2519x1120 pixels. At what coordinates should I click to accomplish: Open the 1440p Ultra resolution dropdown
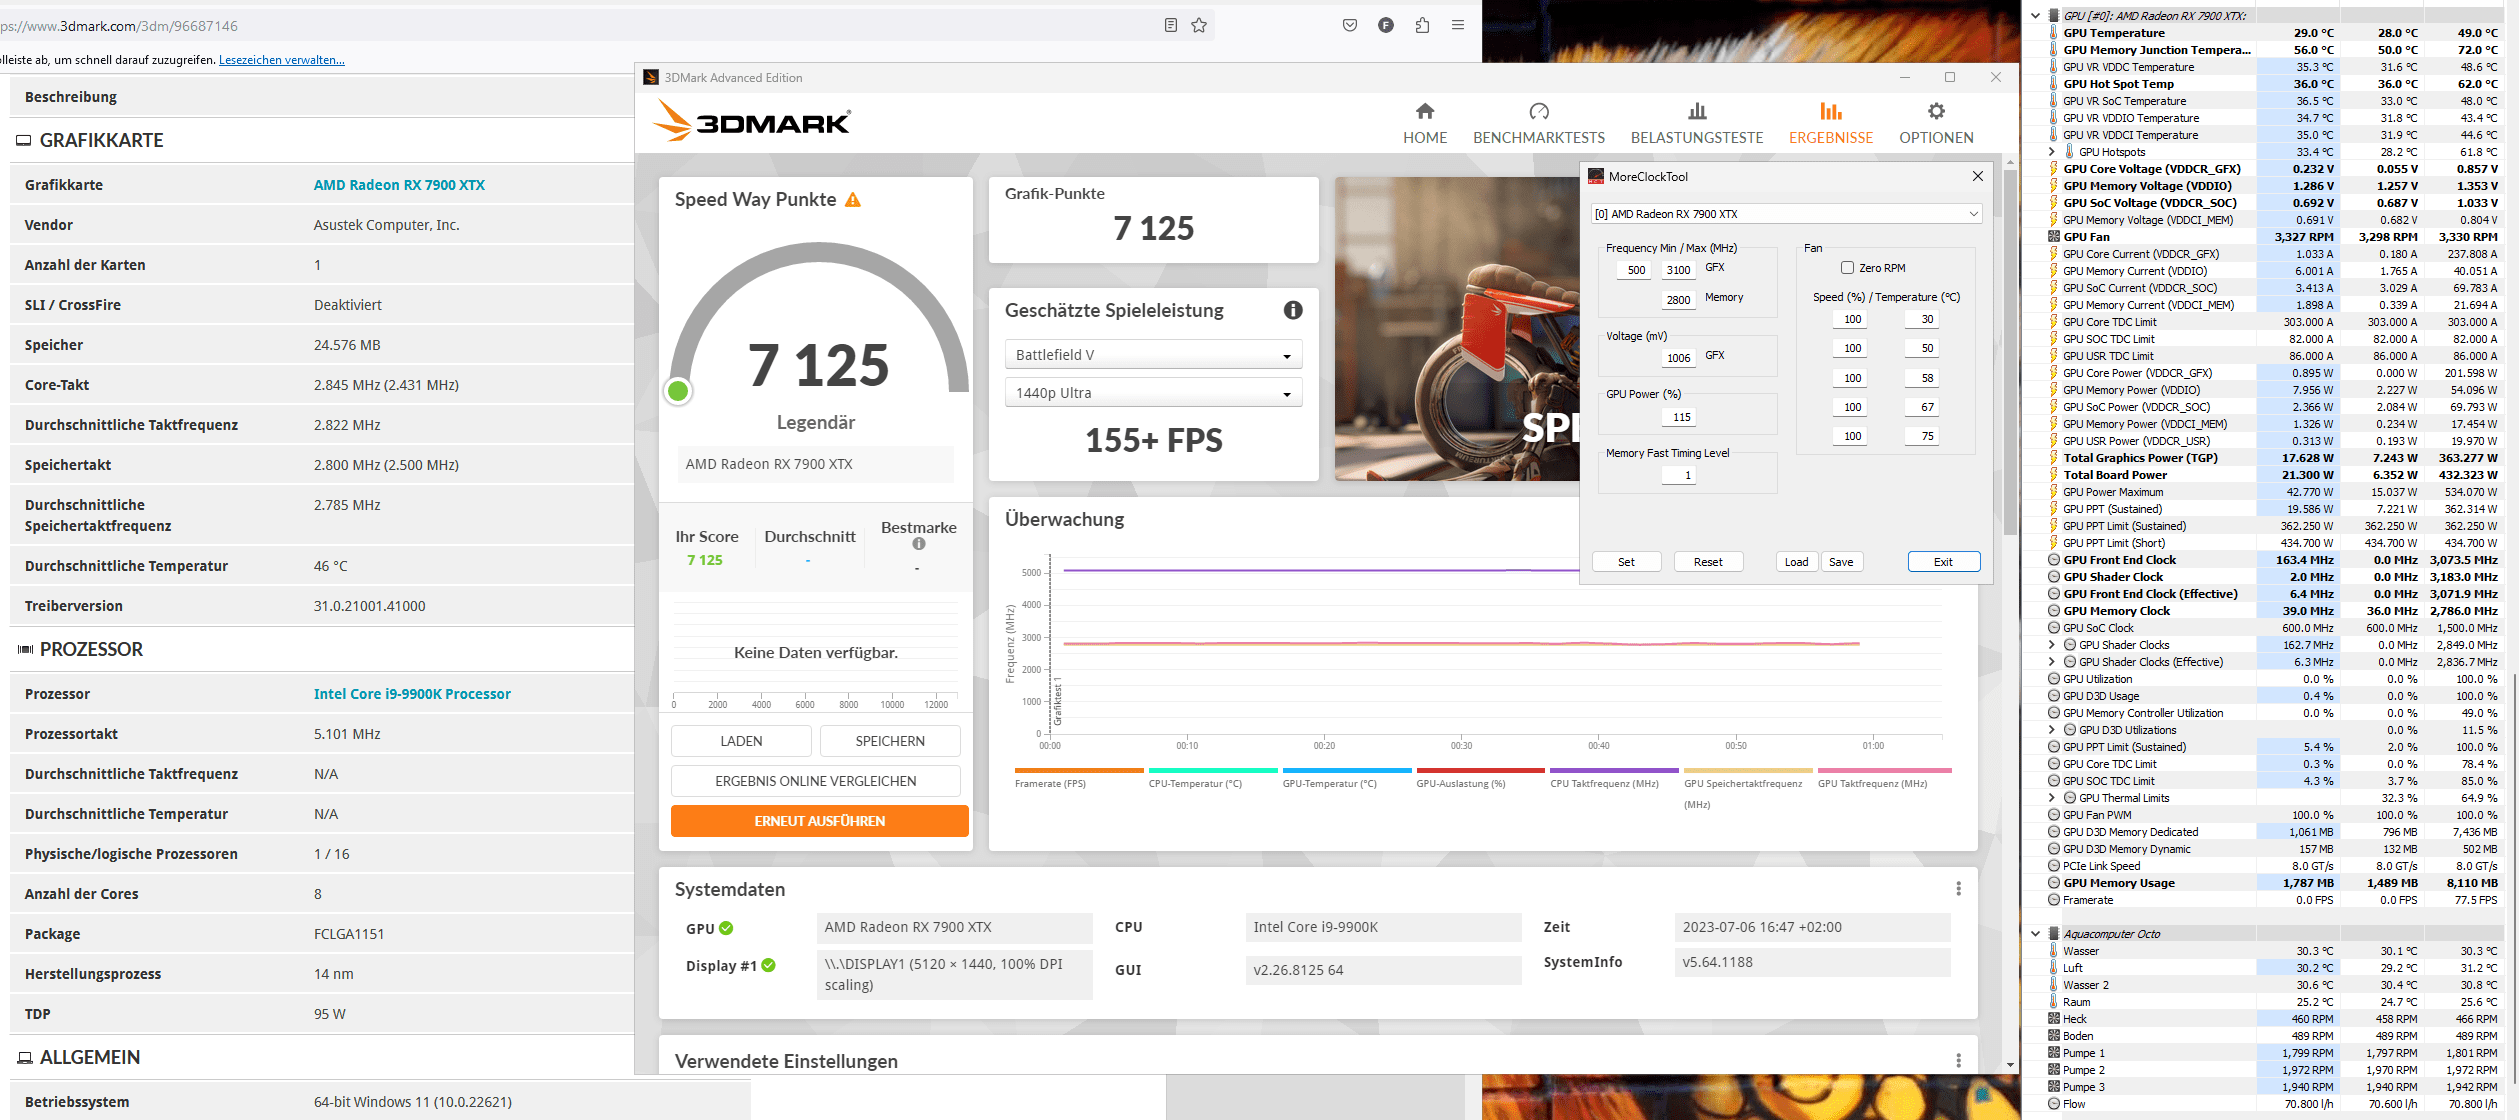(1152, 393)
